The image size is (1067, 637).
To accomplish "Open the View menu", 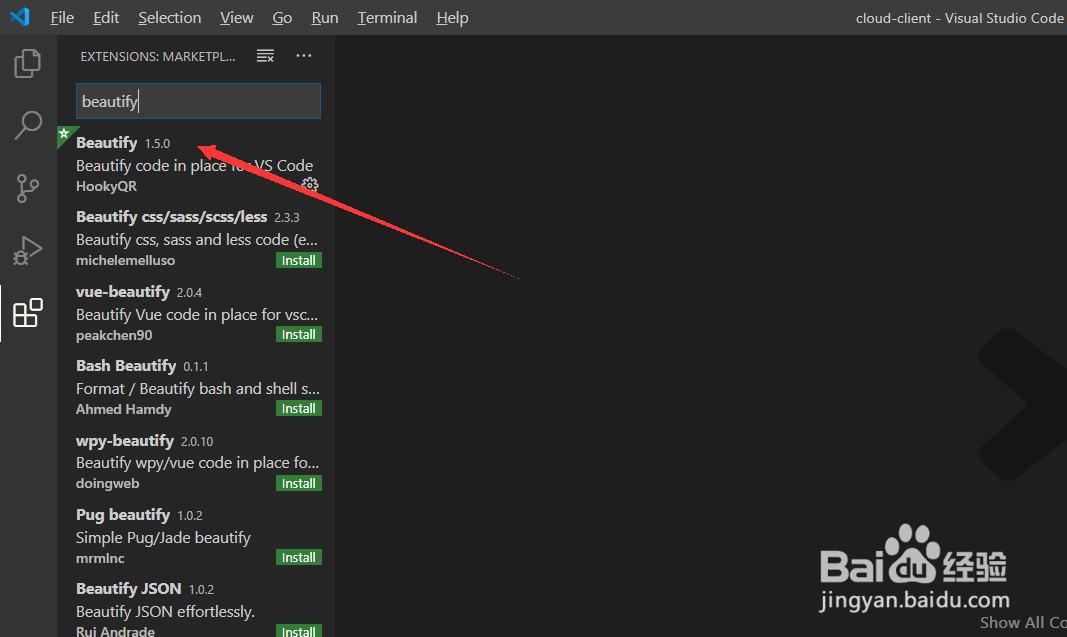I will (x=237, y=18).
